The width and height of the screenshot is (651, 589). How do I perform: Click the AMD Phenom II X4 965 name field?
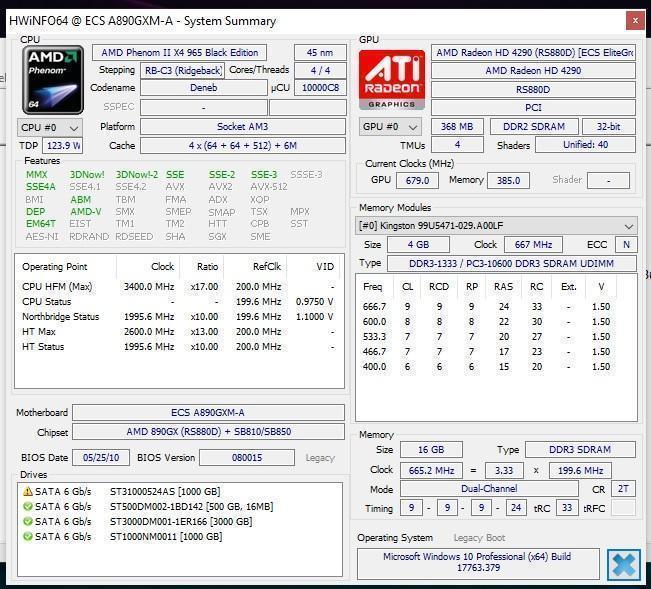[179, 53]
